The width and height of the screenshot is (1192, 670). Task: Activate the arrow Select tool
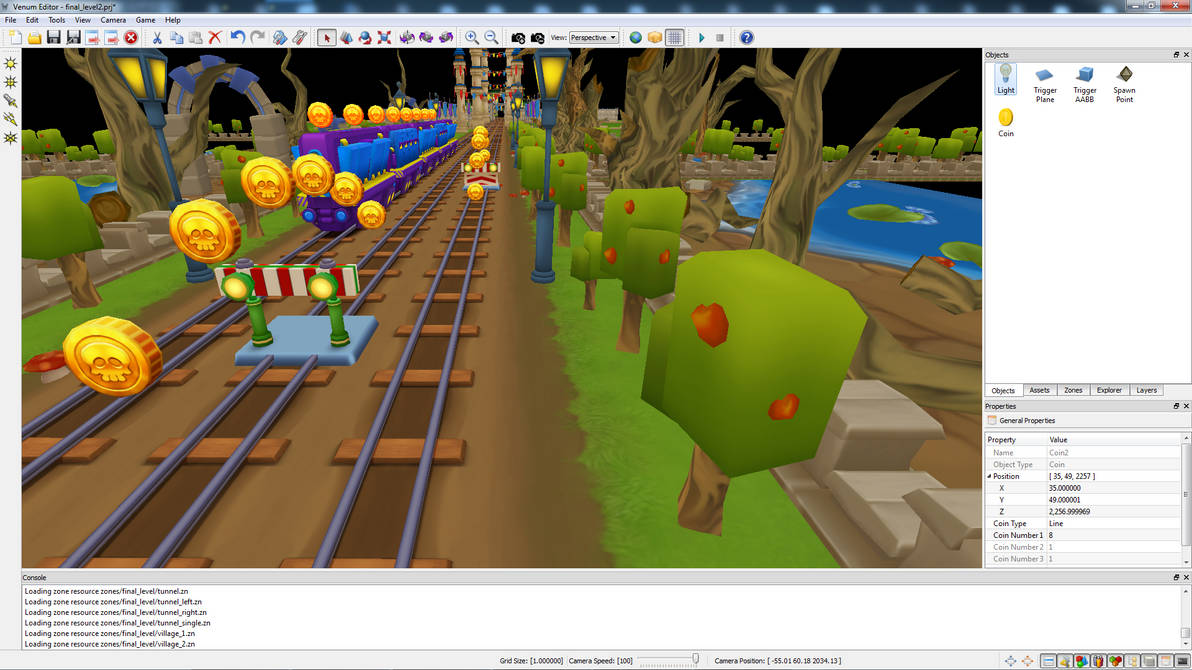point(326,37)
